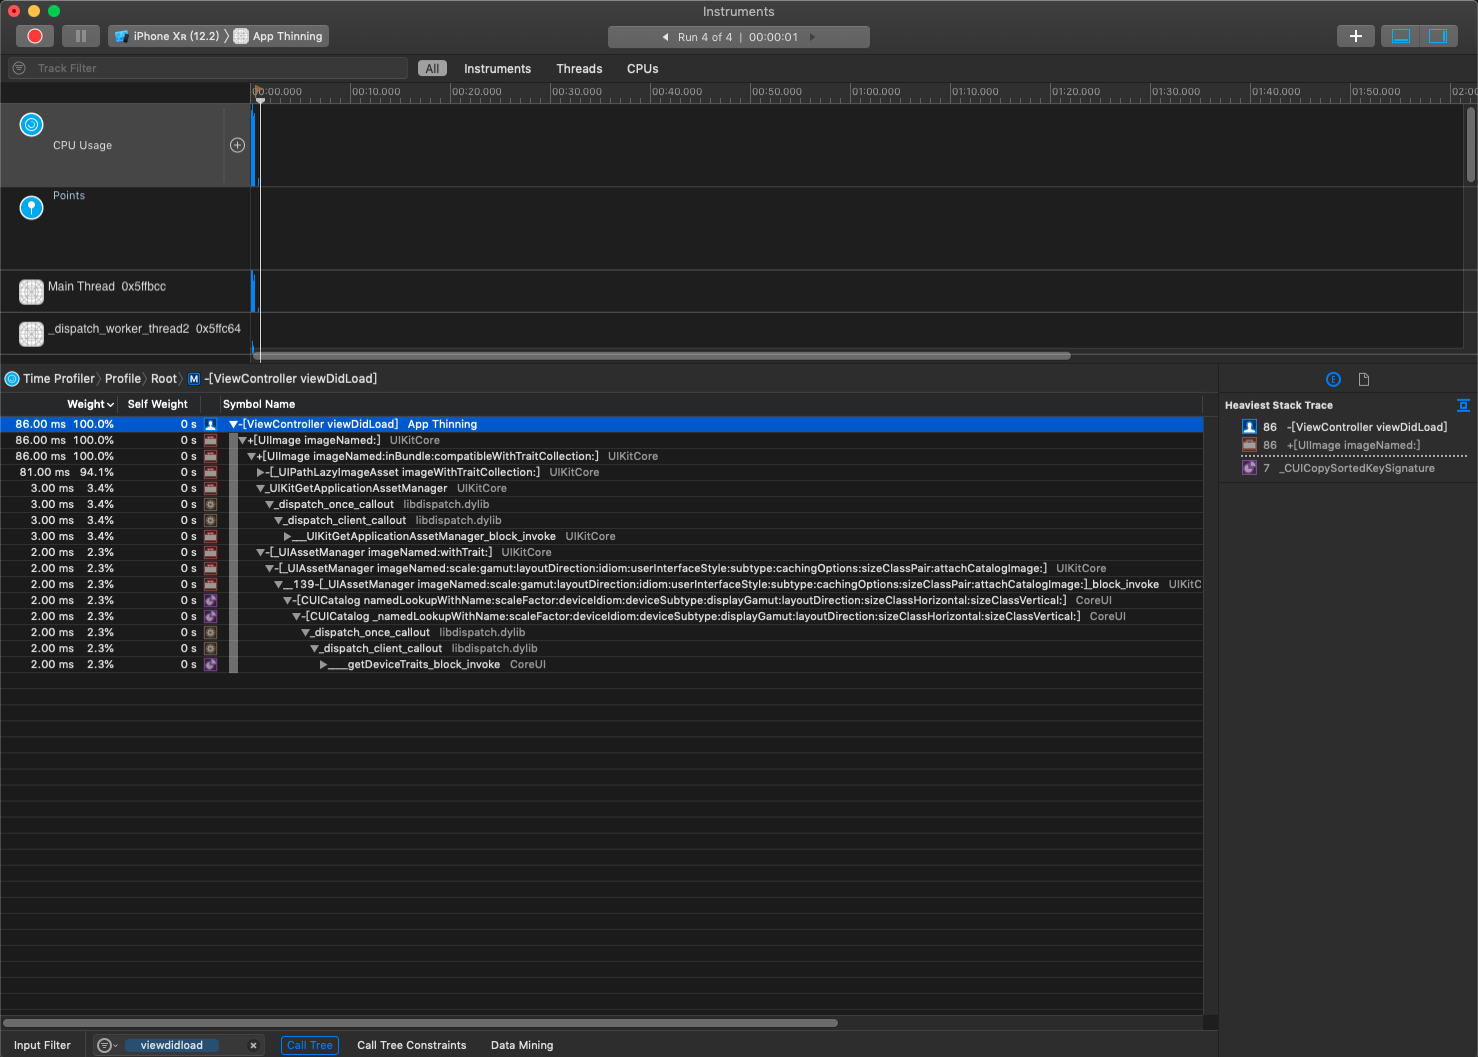Click libdispatch icon of _dispatch_once_callout 3.00 ms row

point(210,504)
